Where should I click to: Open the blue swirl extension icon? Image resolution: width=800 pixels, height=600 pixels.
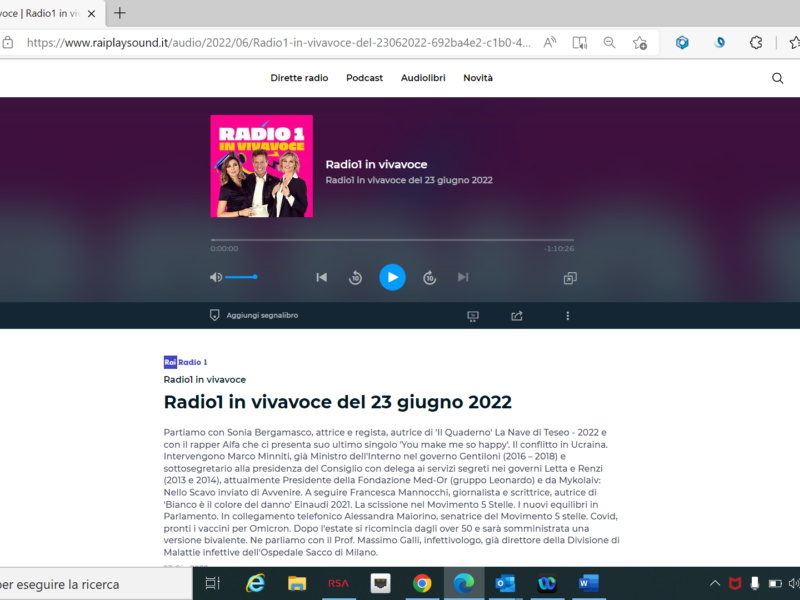[719, 43]
